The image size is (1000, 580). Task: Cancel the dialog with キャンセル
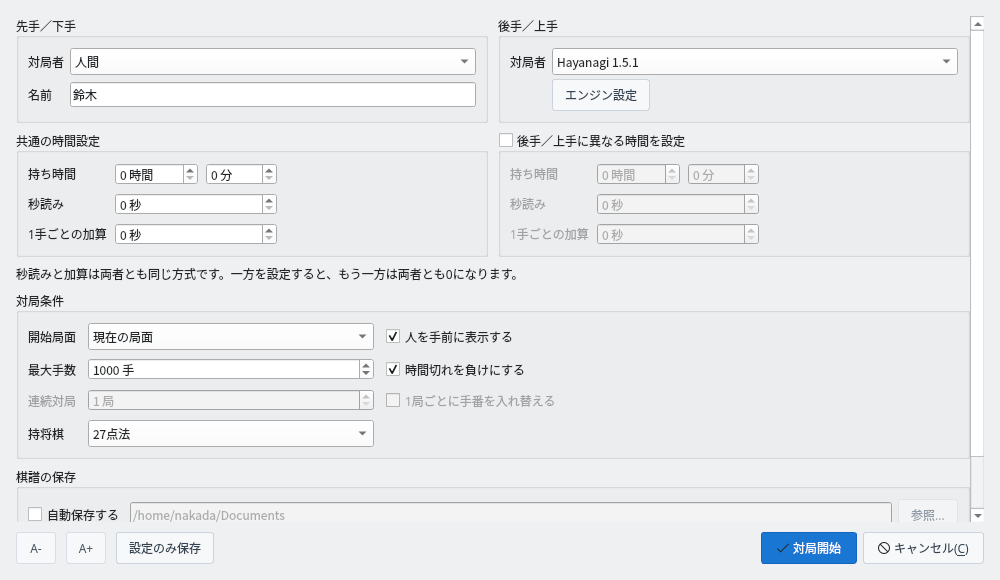pyautogui.click(x=923, y=548)
